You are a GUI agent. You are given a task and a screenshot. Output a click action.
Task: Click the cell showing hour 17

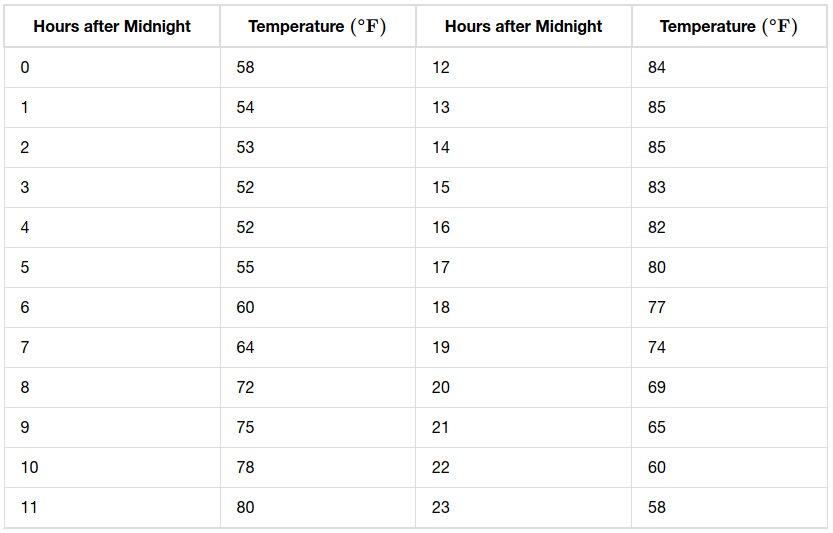pyautogui.click(x=524, y=267)
